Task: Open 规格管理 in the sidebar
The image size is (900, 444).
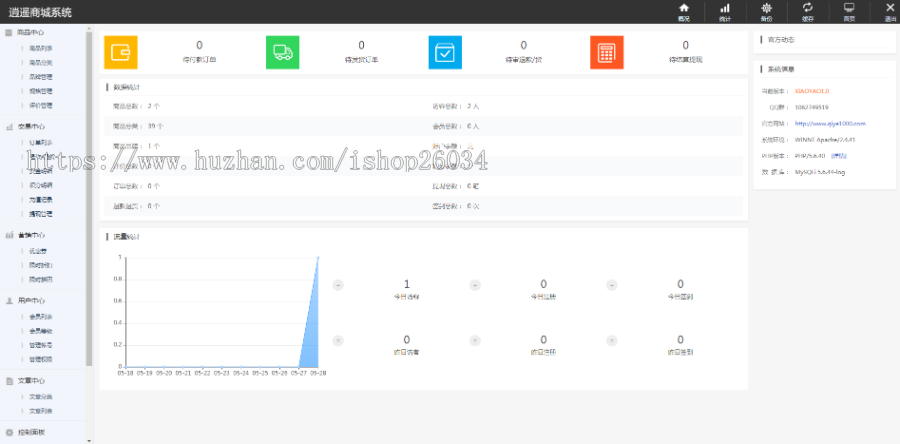Action: (40, 91)
